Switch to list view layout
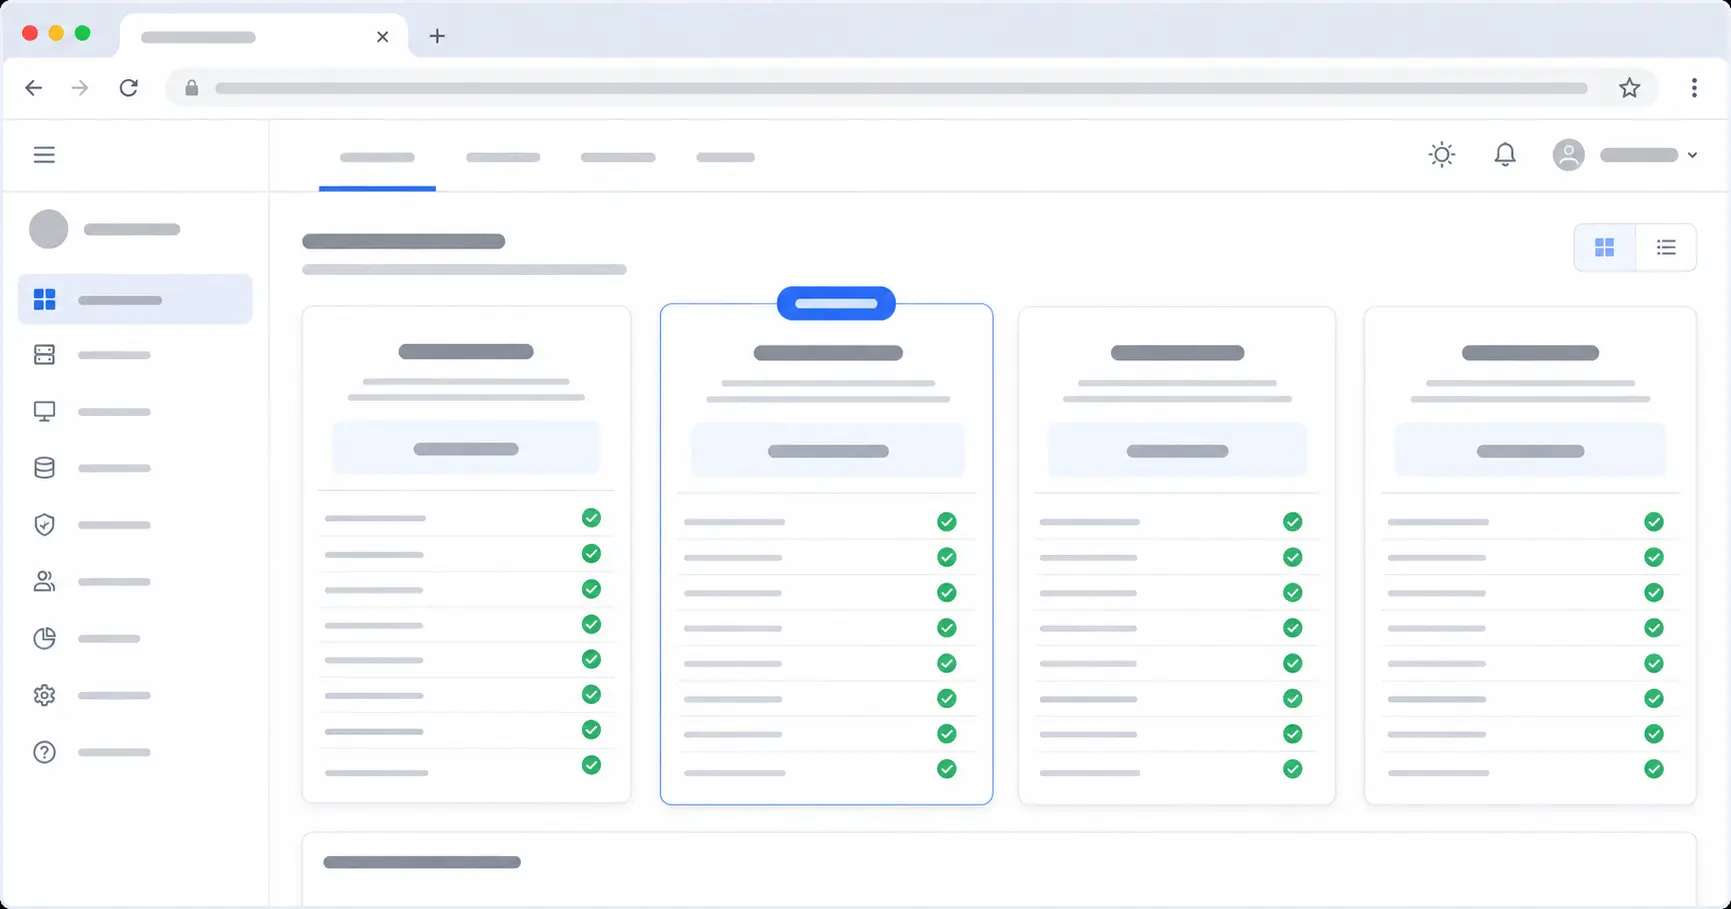Screen dimensions: 1731x909 (x=1666, y=247)
